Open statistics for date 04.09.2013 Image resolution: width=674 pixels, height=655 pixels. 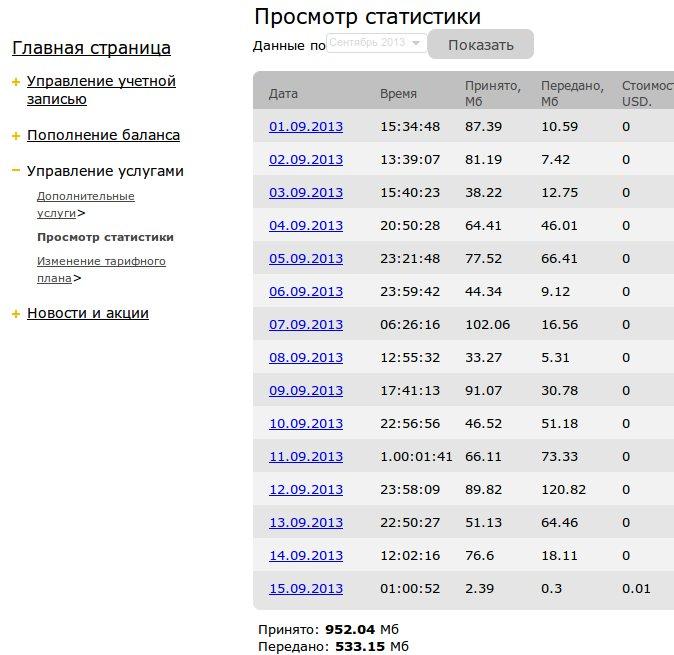point(306,226)
